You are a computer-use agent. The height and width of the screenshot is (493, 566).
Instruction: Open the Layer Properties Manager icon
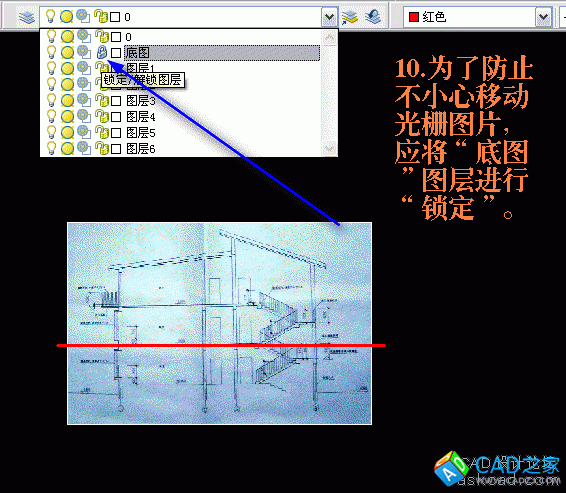(x=26, y=17)
